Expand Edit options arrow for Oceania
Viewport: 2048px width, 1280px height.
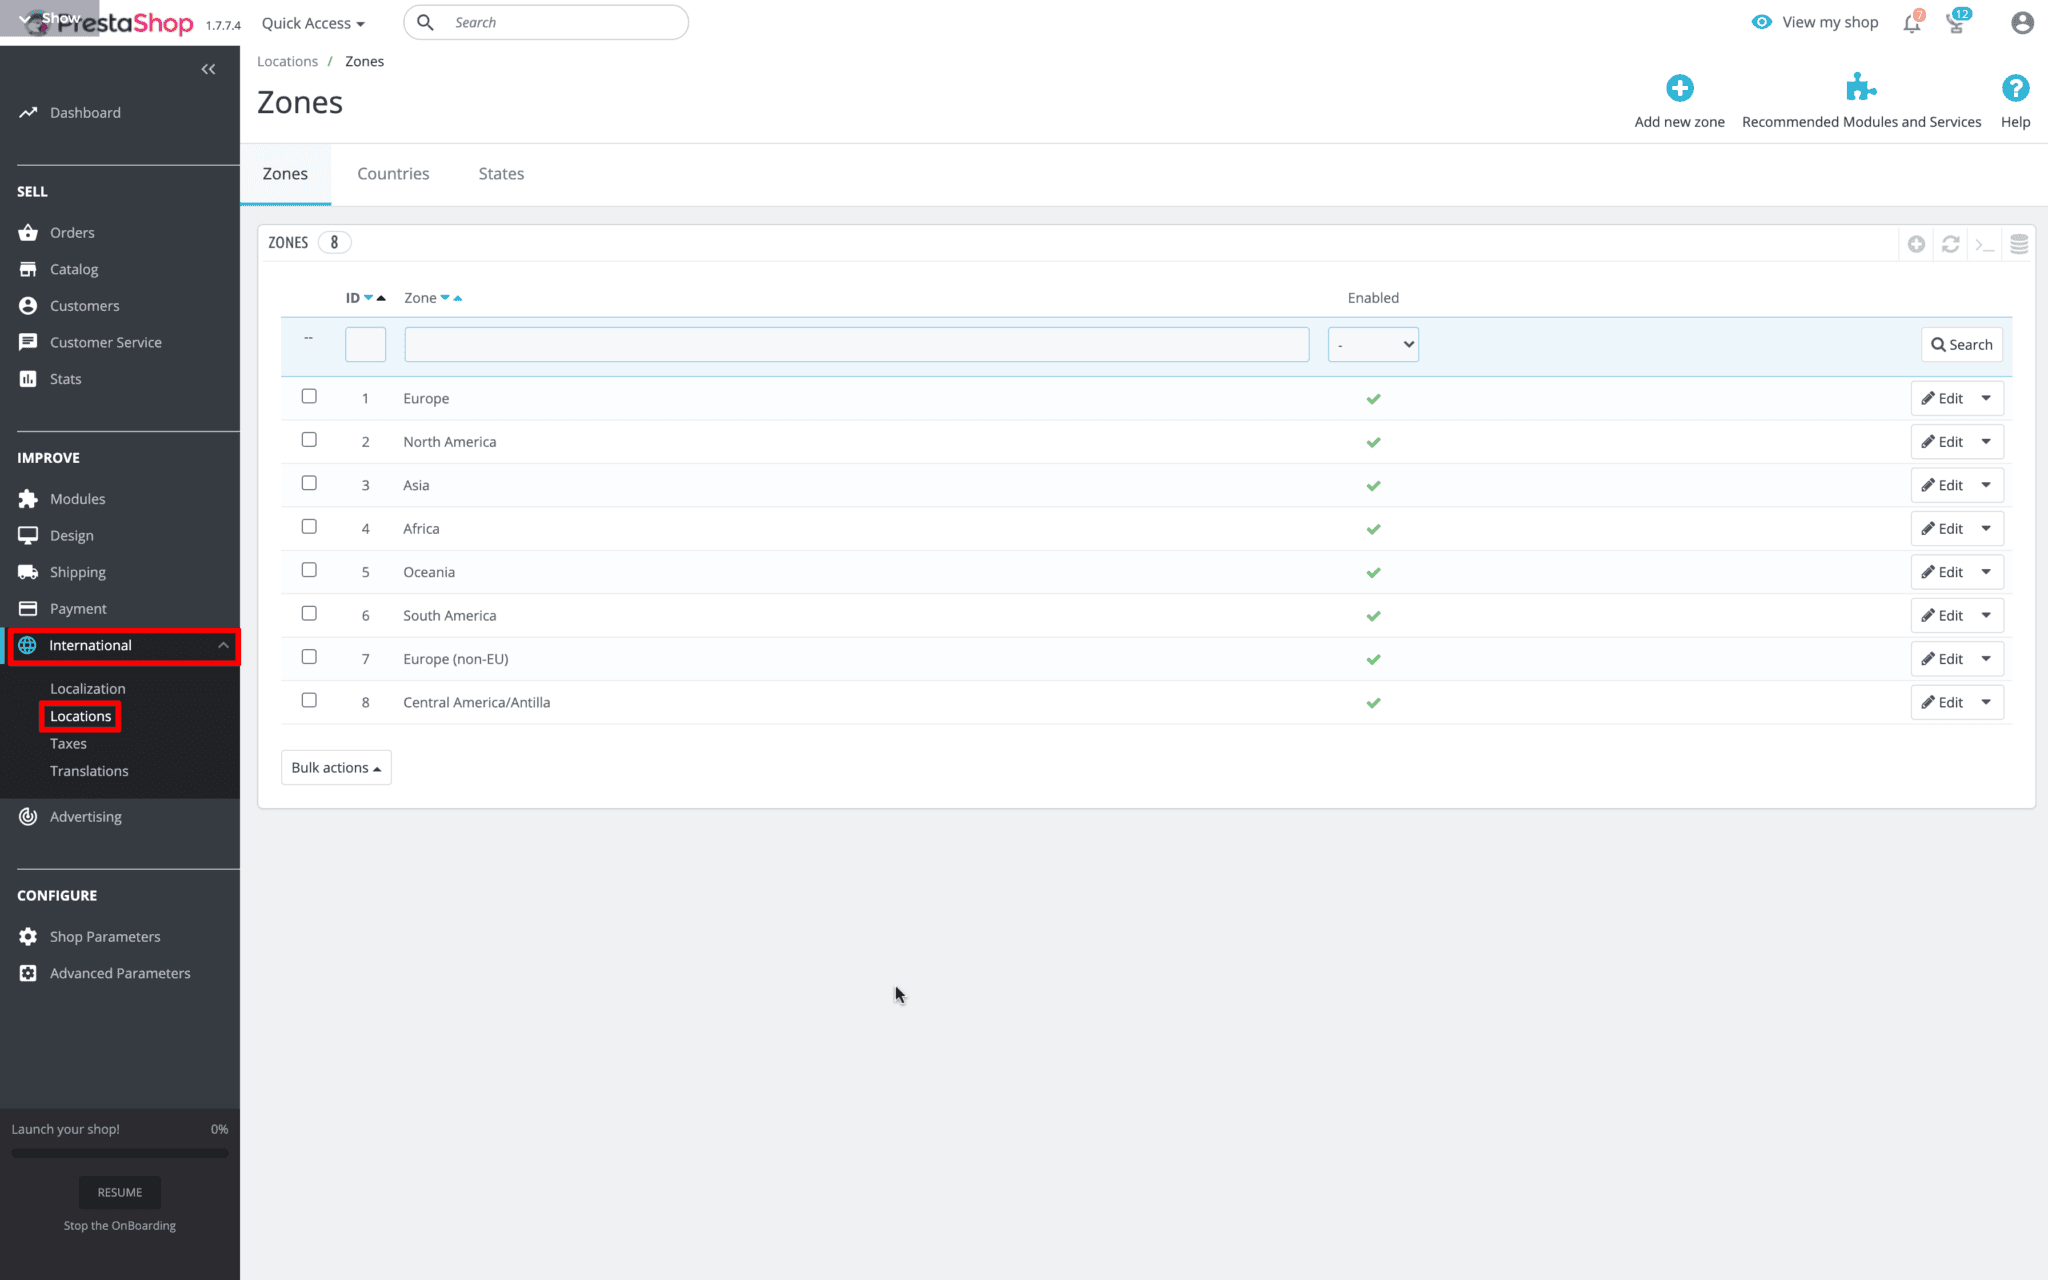tap(1986, 572)
